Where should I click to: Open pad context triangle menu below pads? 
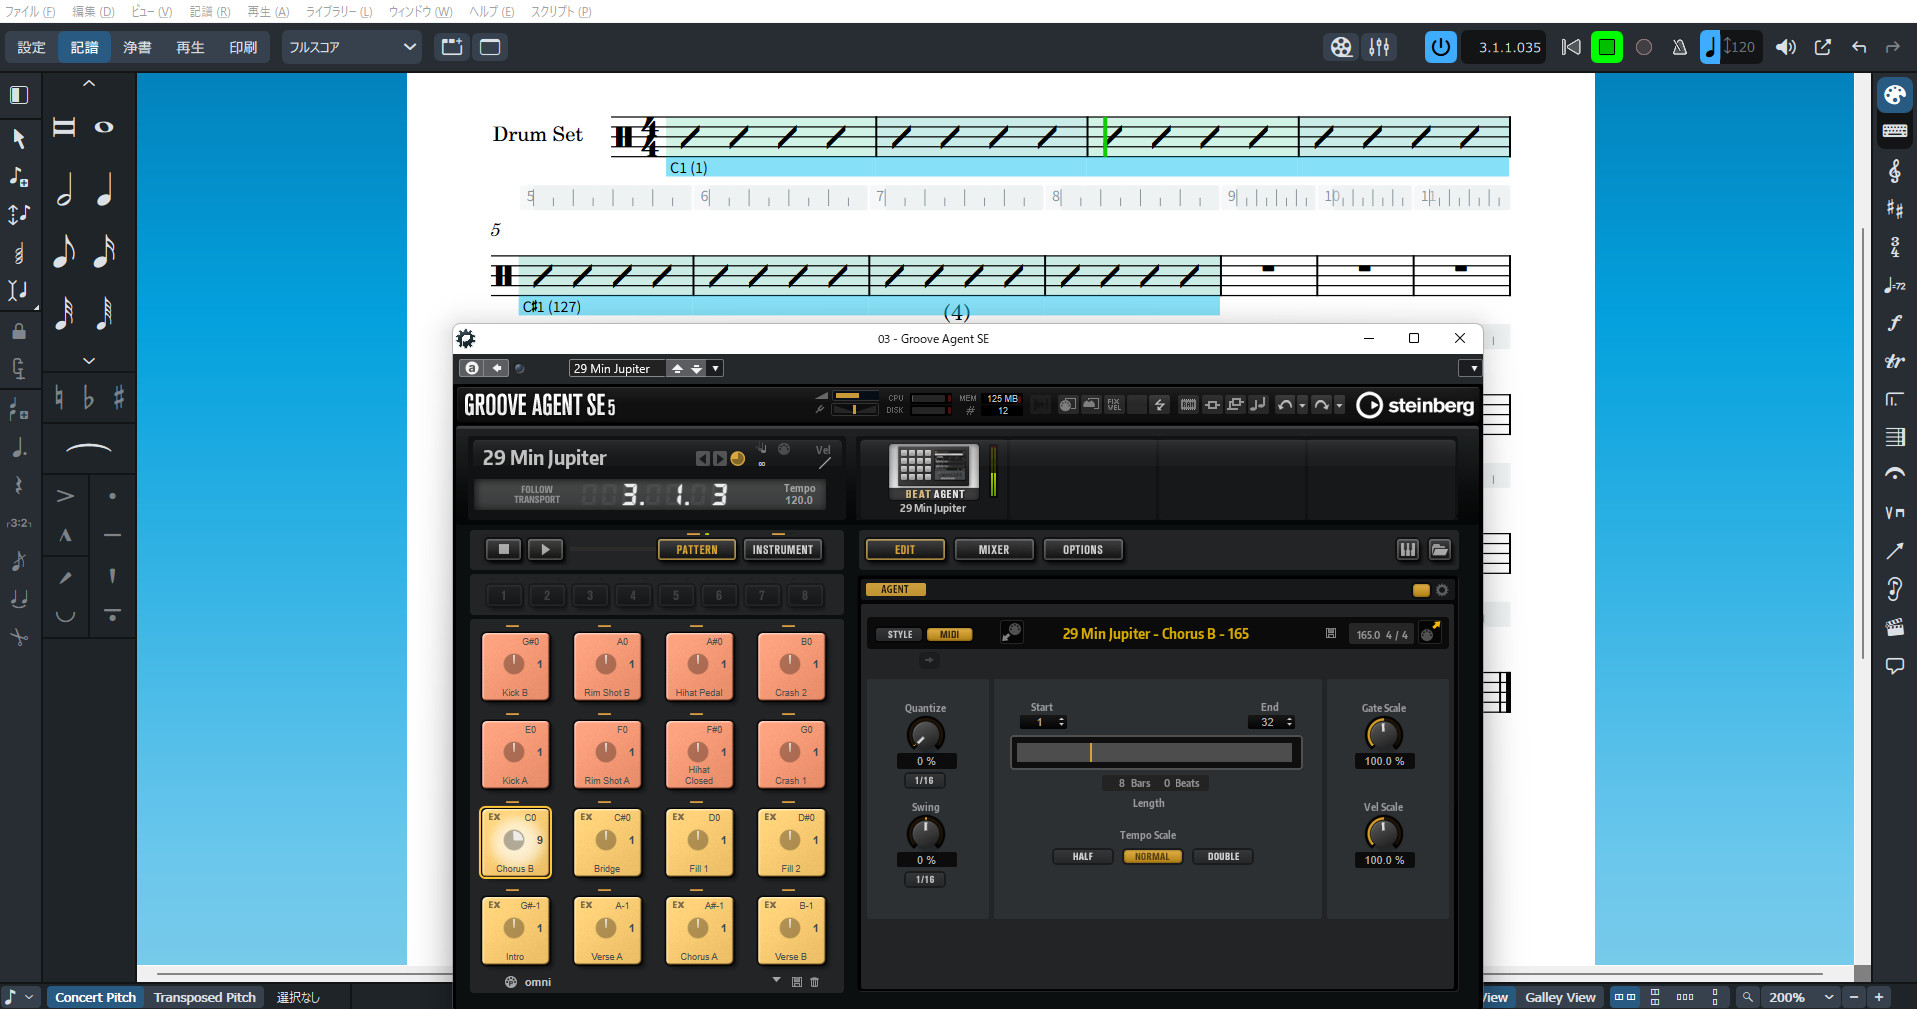(x=776, y=981)
